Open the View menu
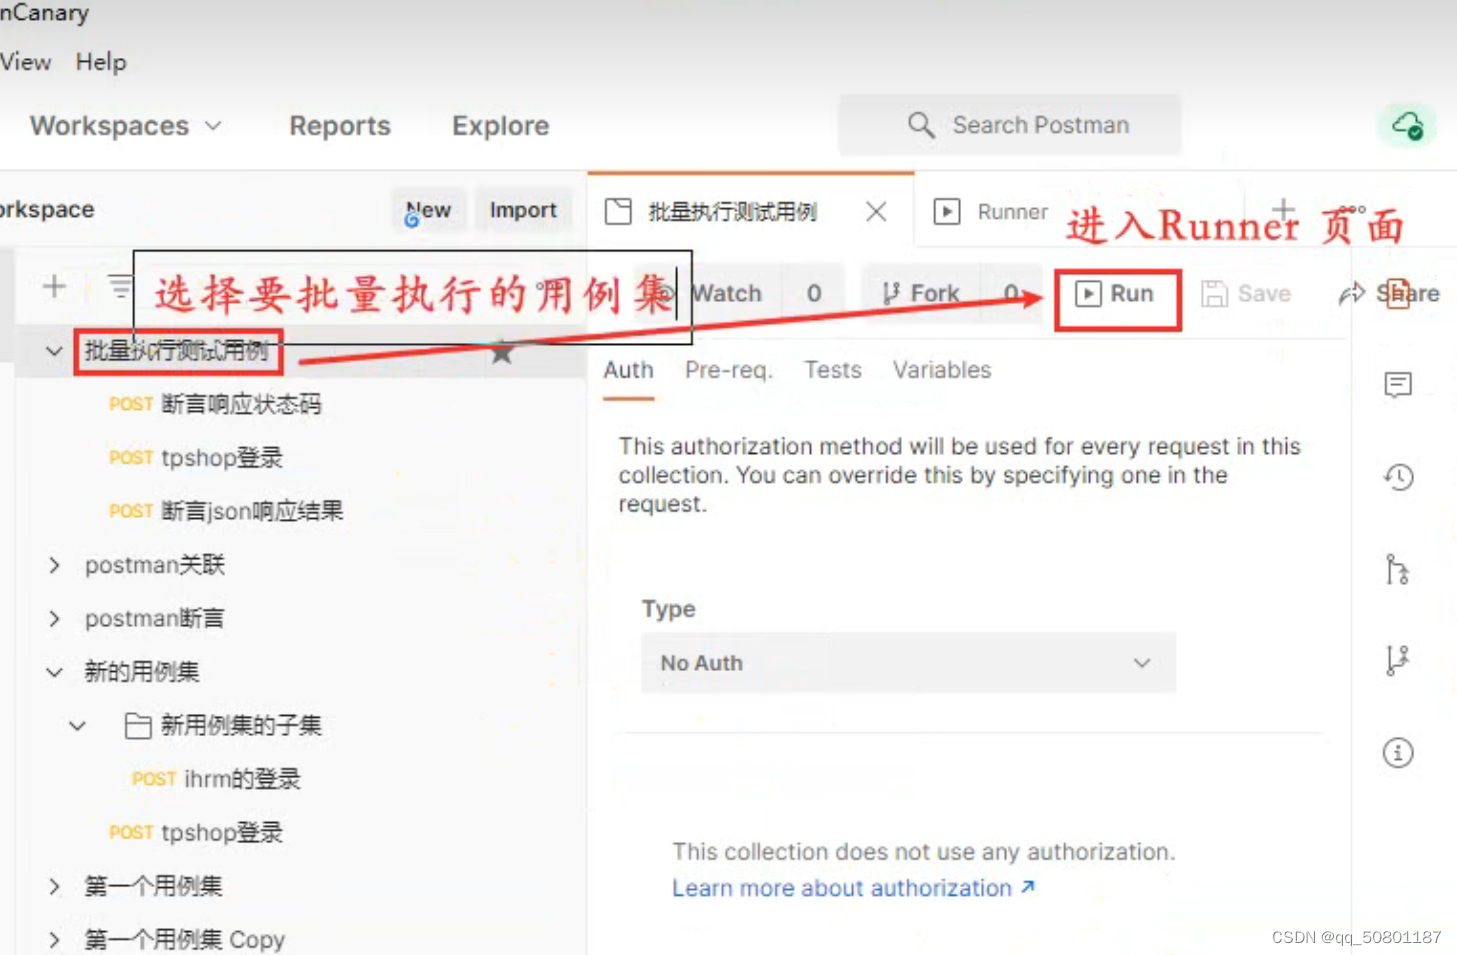Image resolution: width=1457 pixels, height=955 pixels. pyautogui.click(x=25, y=62)
